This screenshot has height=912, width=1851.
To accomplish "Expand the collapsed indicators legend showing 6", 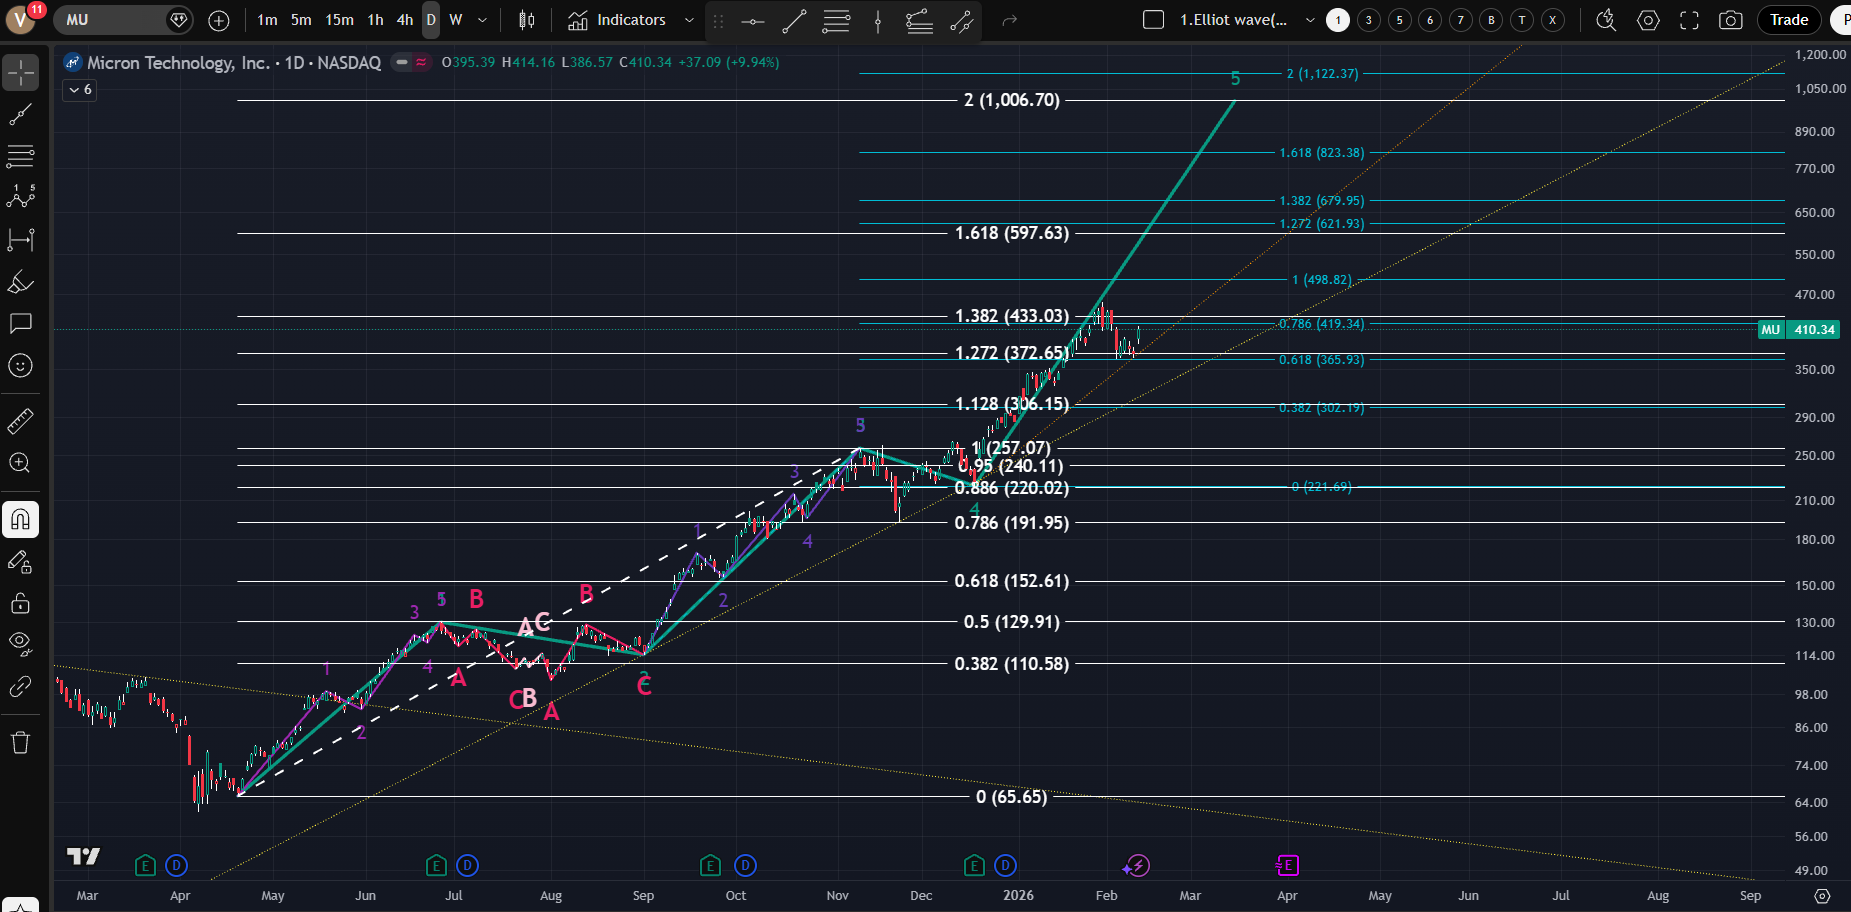I will tap(80, 90).
